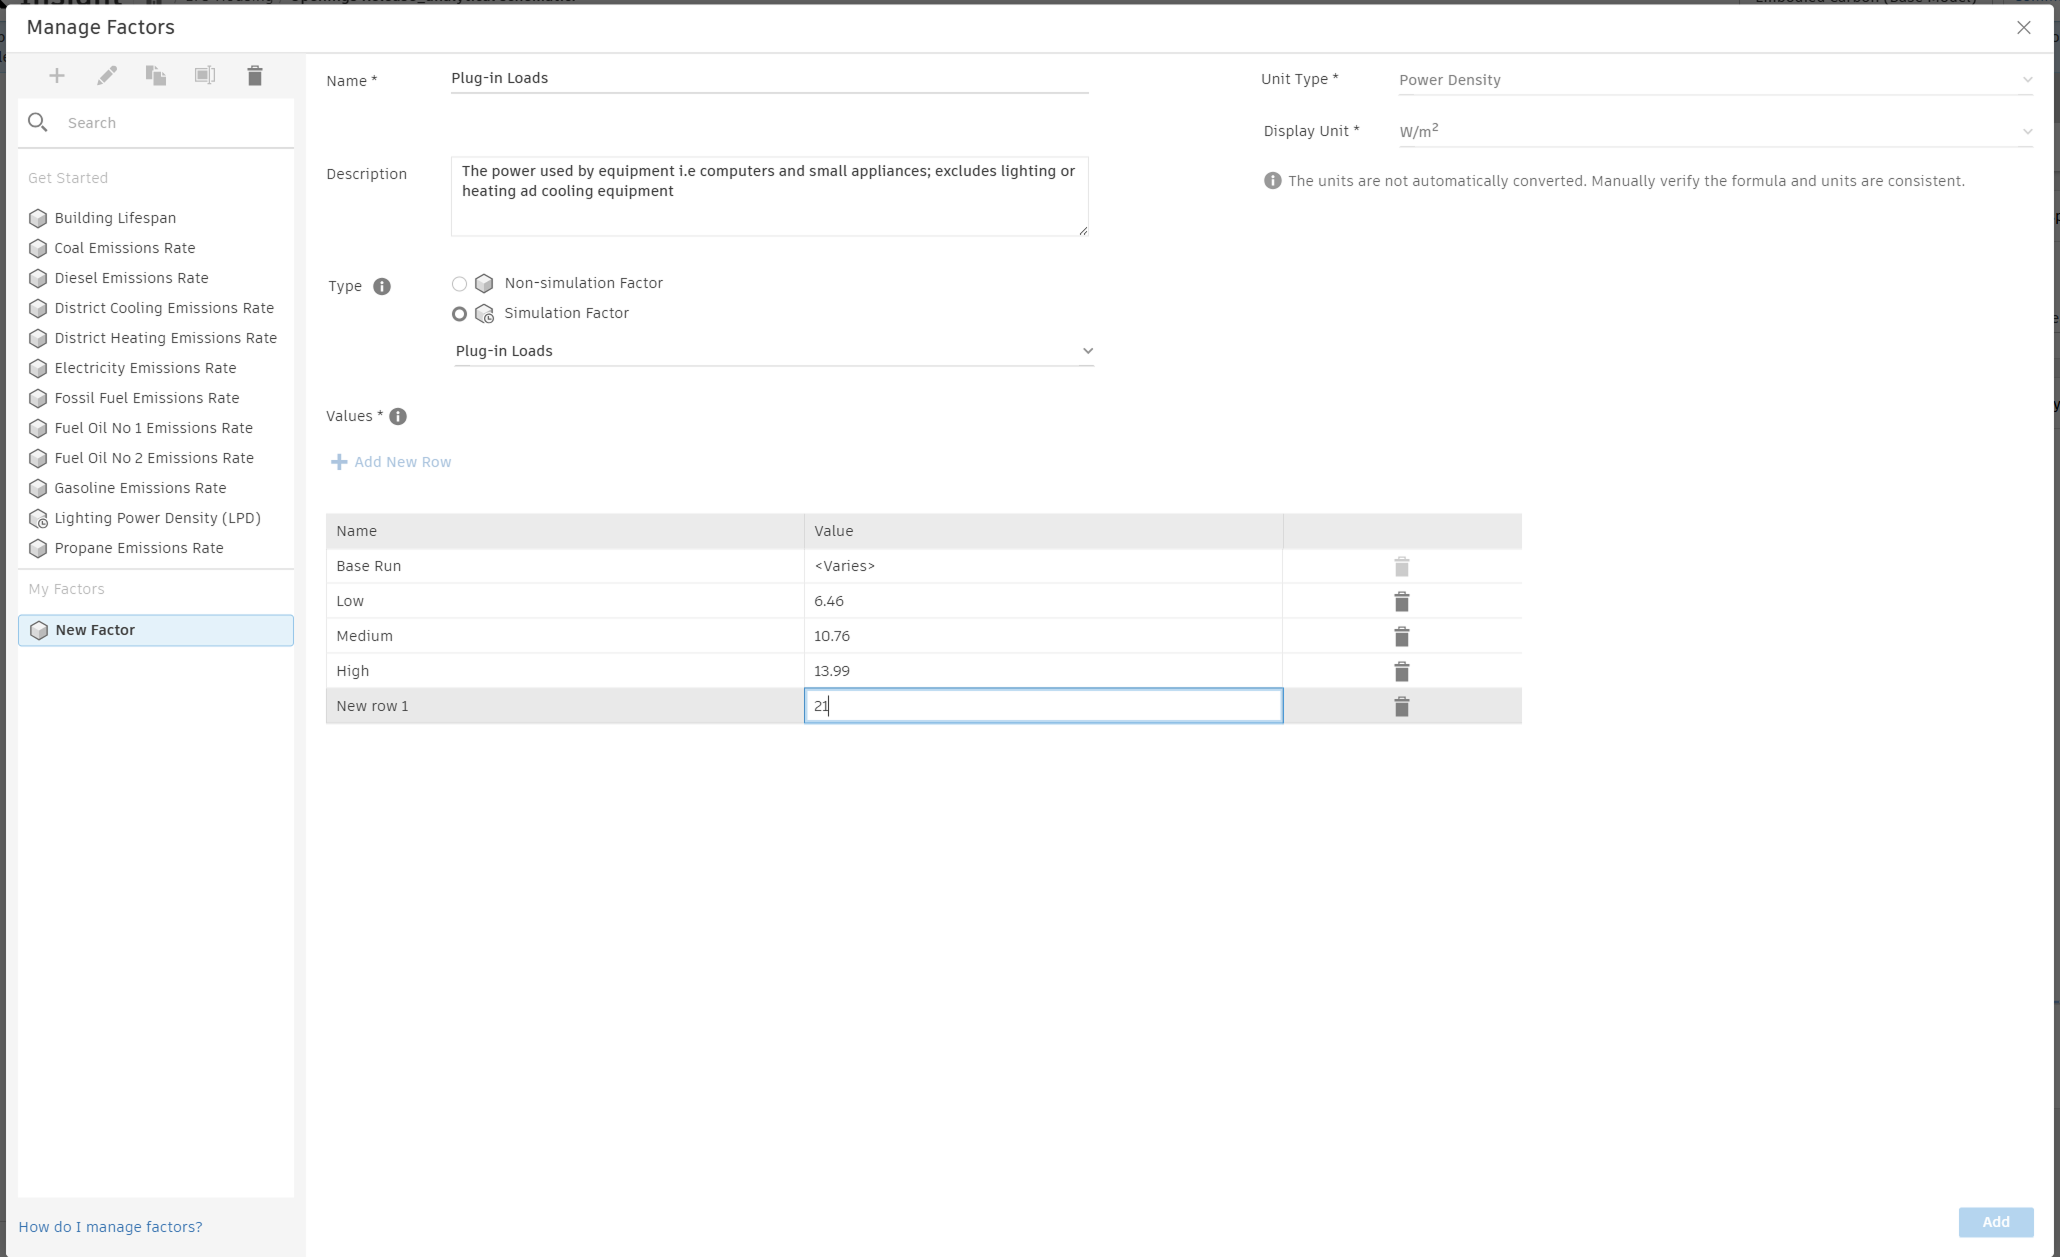Click the info icon next to Type
This screenshot has width=2060, height=1257.
(382, 287)
